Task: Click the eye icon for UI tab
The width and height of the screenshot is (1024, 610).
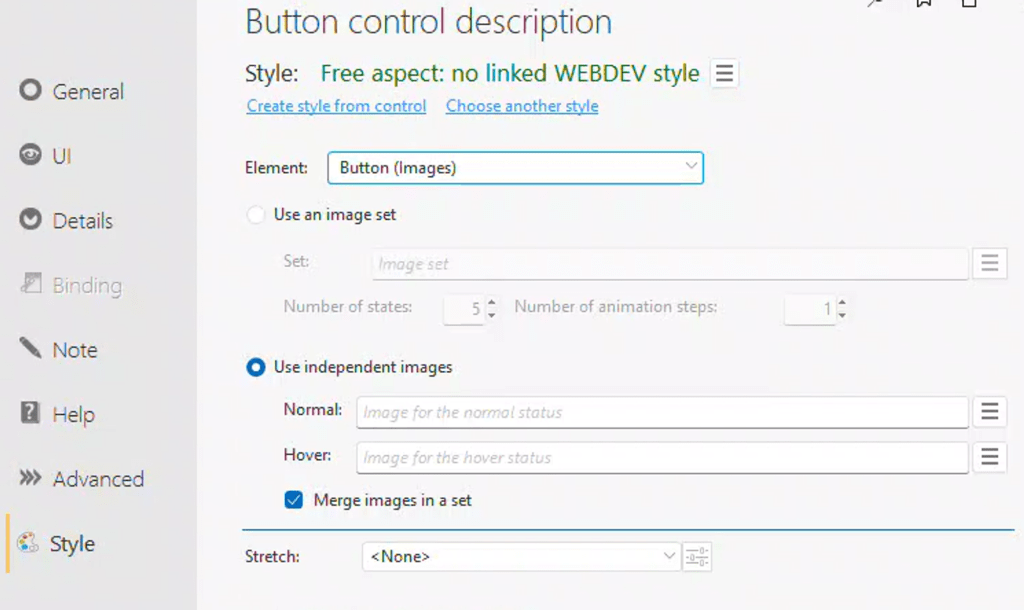Action: click(x=31, y=156)
